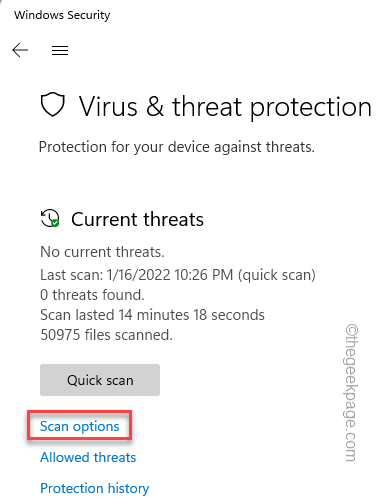
Task: Go back using the left arrow
Action: pyautogui.click(x=20, y=50)
